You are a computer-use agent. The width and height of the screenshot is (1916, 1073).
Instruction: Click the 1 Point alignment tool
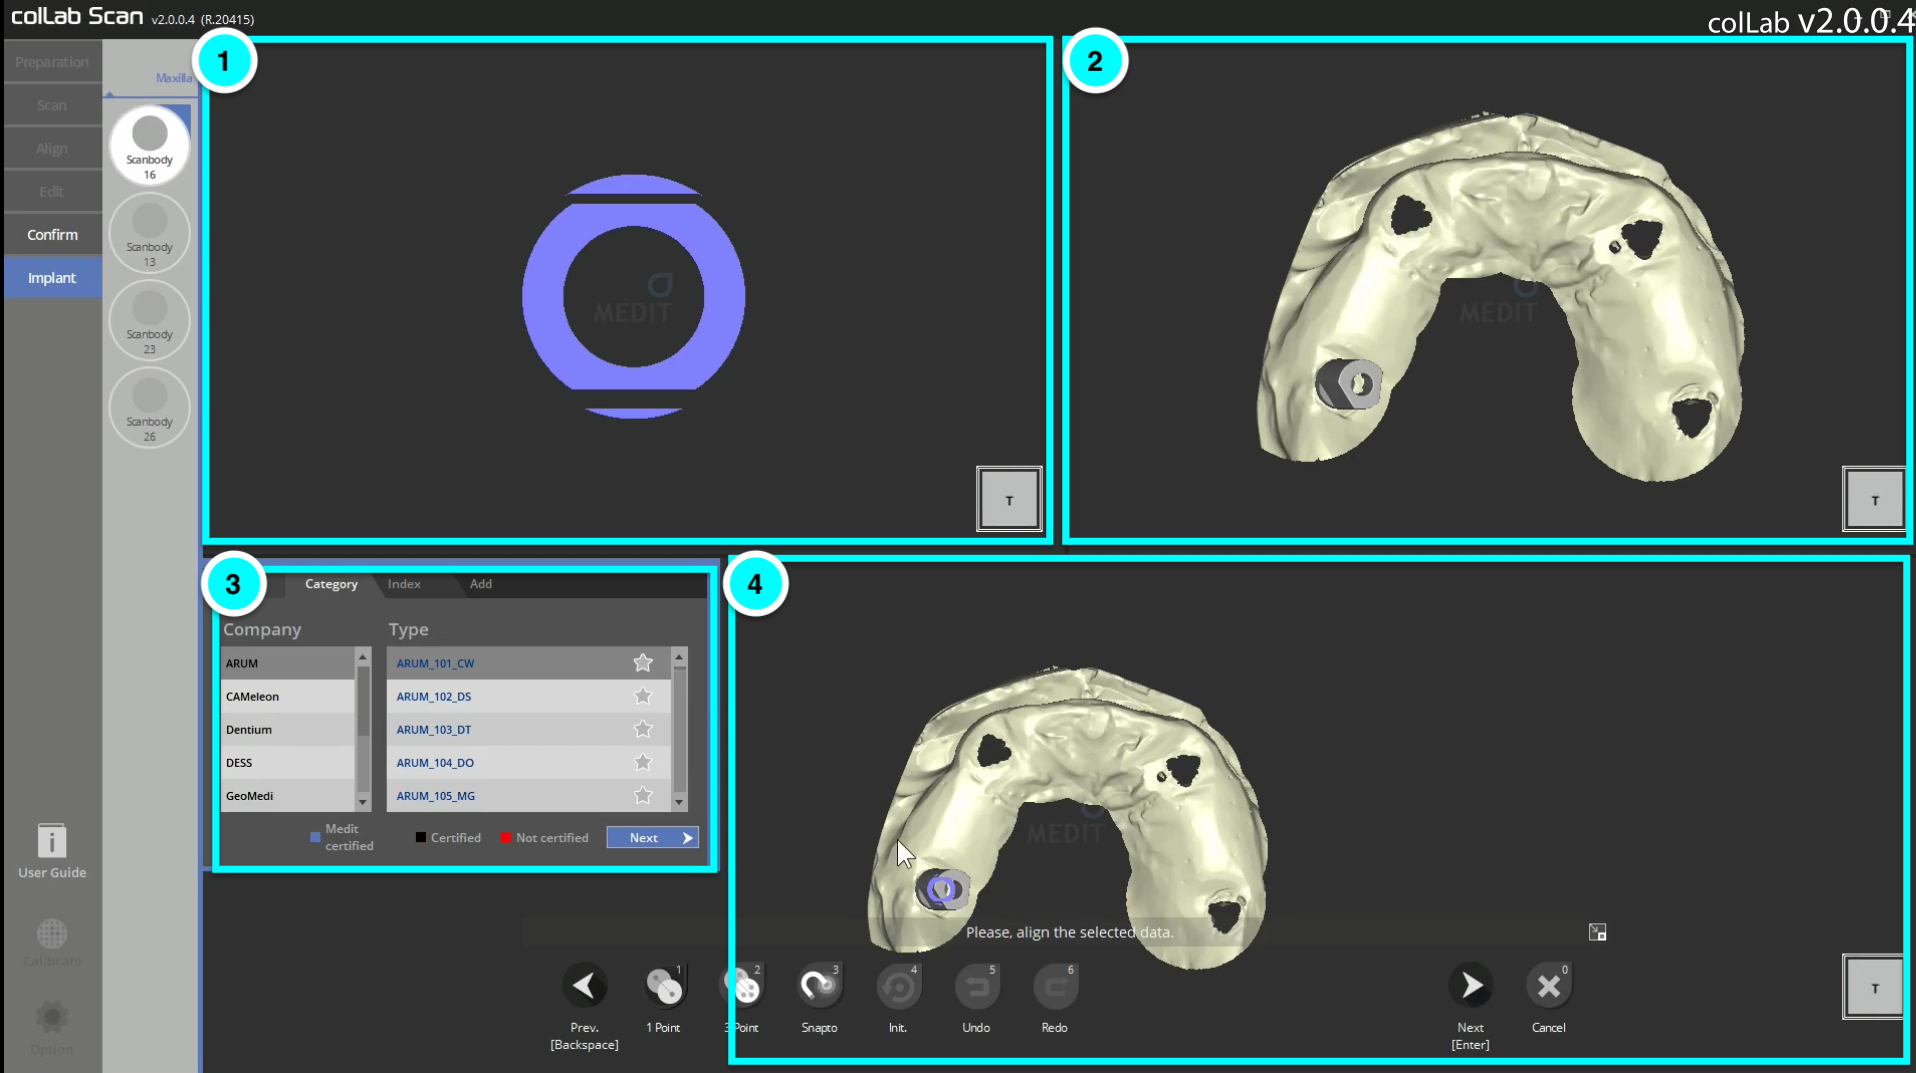(x=663, y=986)
